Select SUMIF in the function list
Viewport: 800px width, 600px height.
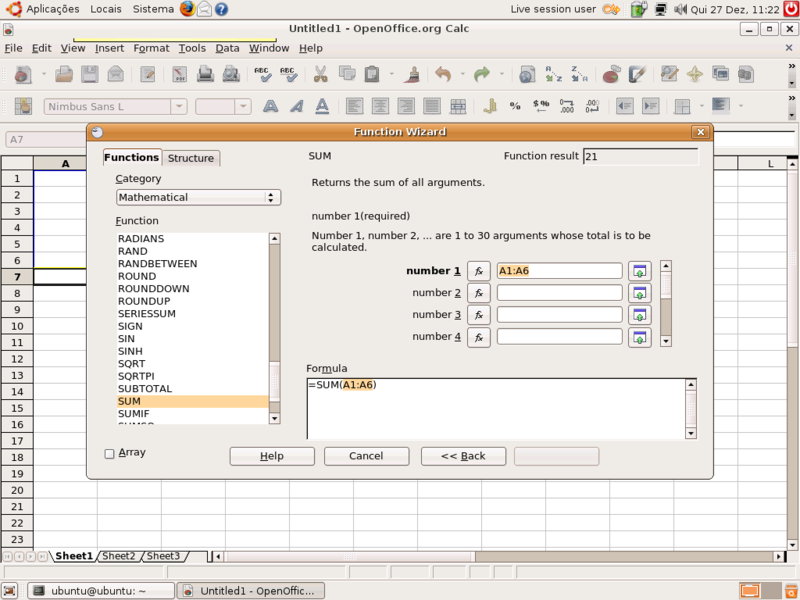pos(193,414)
